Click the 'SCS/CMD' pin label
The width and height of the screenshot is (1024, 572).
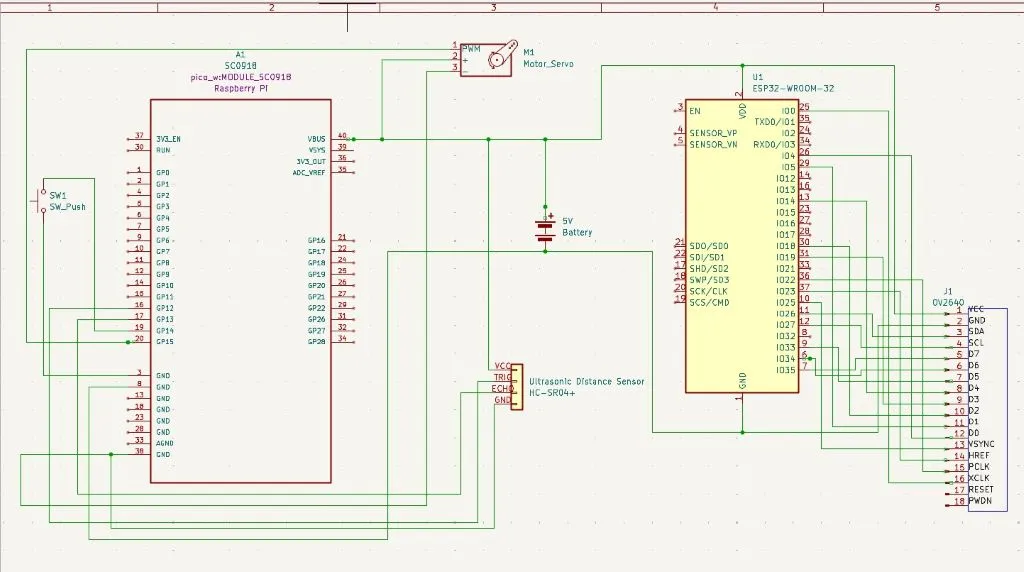[x=709, y=302]
